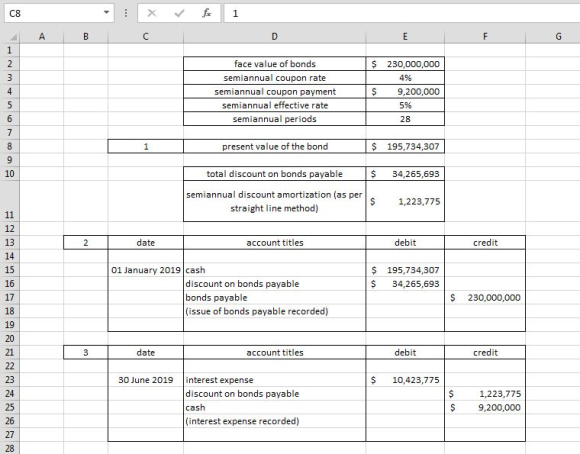Click '(issue of bonds payable recorded)' cell
Screen dimensions: 580x454
(274, 311)
